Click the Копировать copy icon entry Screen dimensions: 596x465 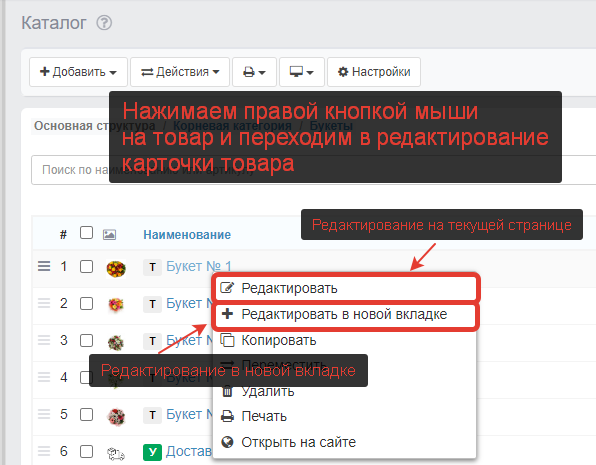[227, 340]
